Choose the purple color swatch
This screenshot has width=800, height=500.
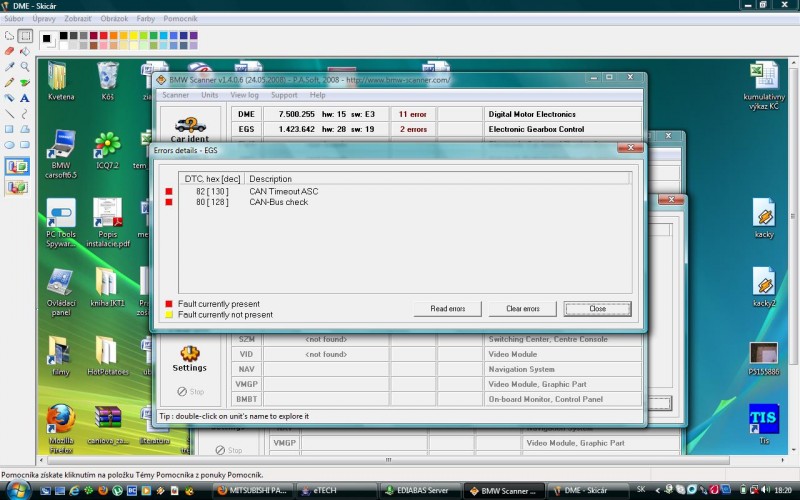click(x=193, y=35)
